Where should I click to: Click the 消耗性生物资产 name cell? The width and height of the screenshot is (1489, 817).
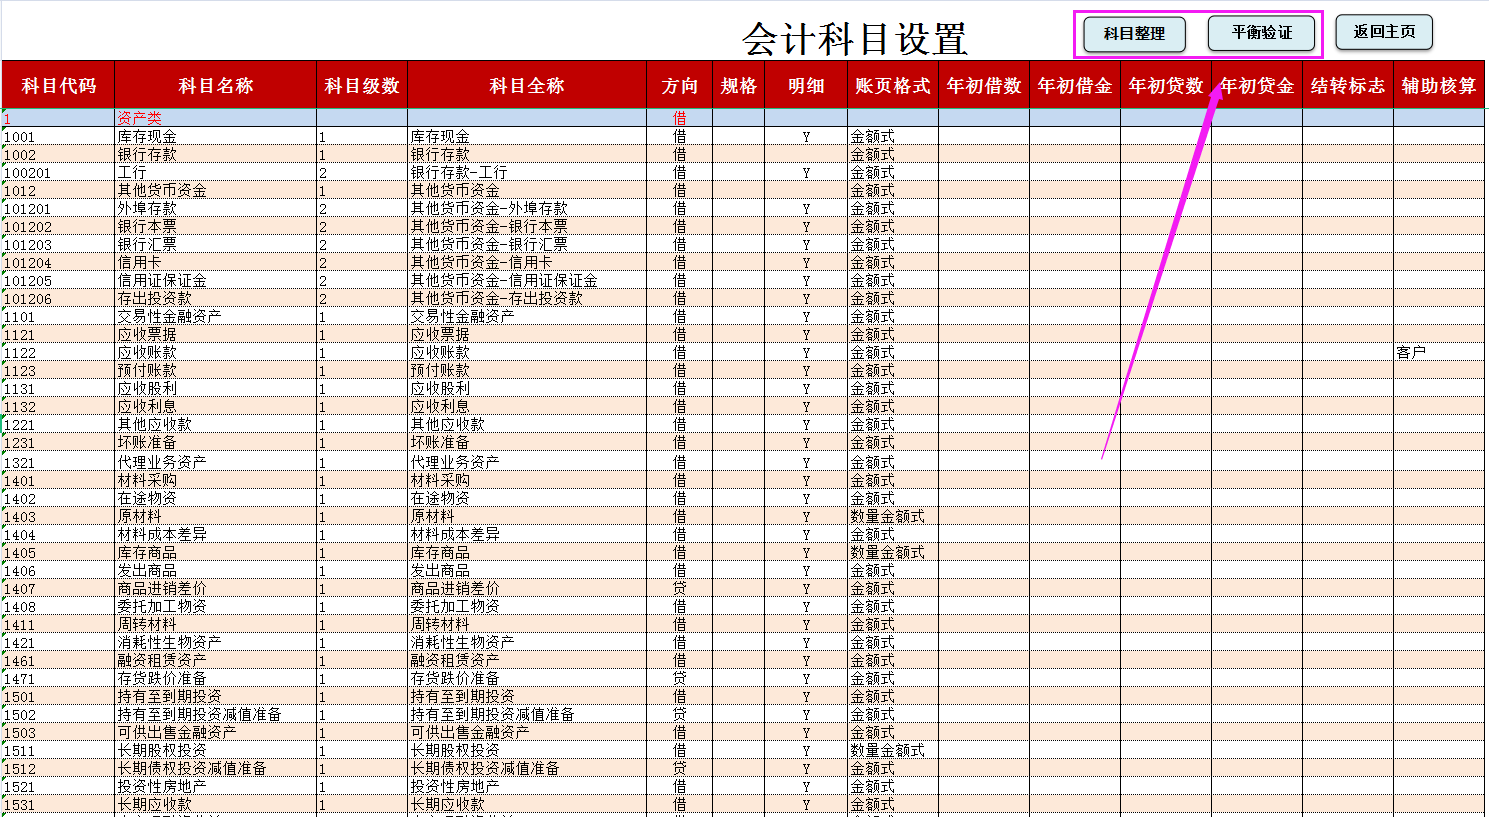click(x=216, y=643)
